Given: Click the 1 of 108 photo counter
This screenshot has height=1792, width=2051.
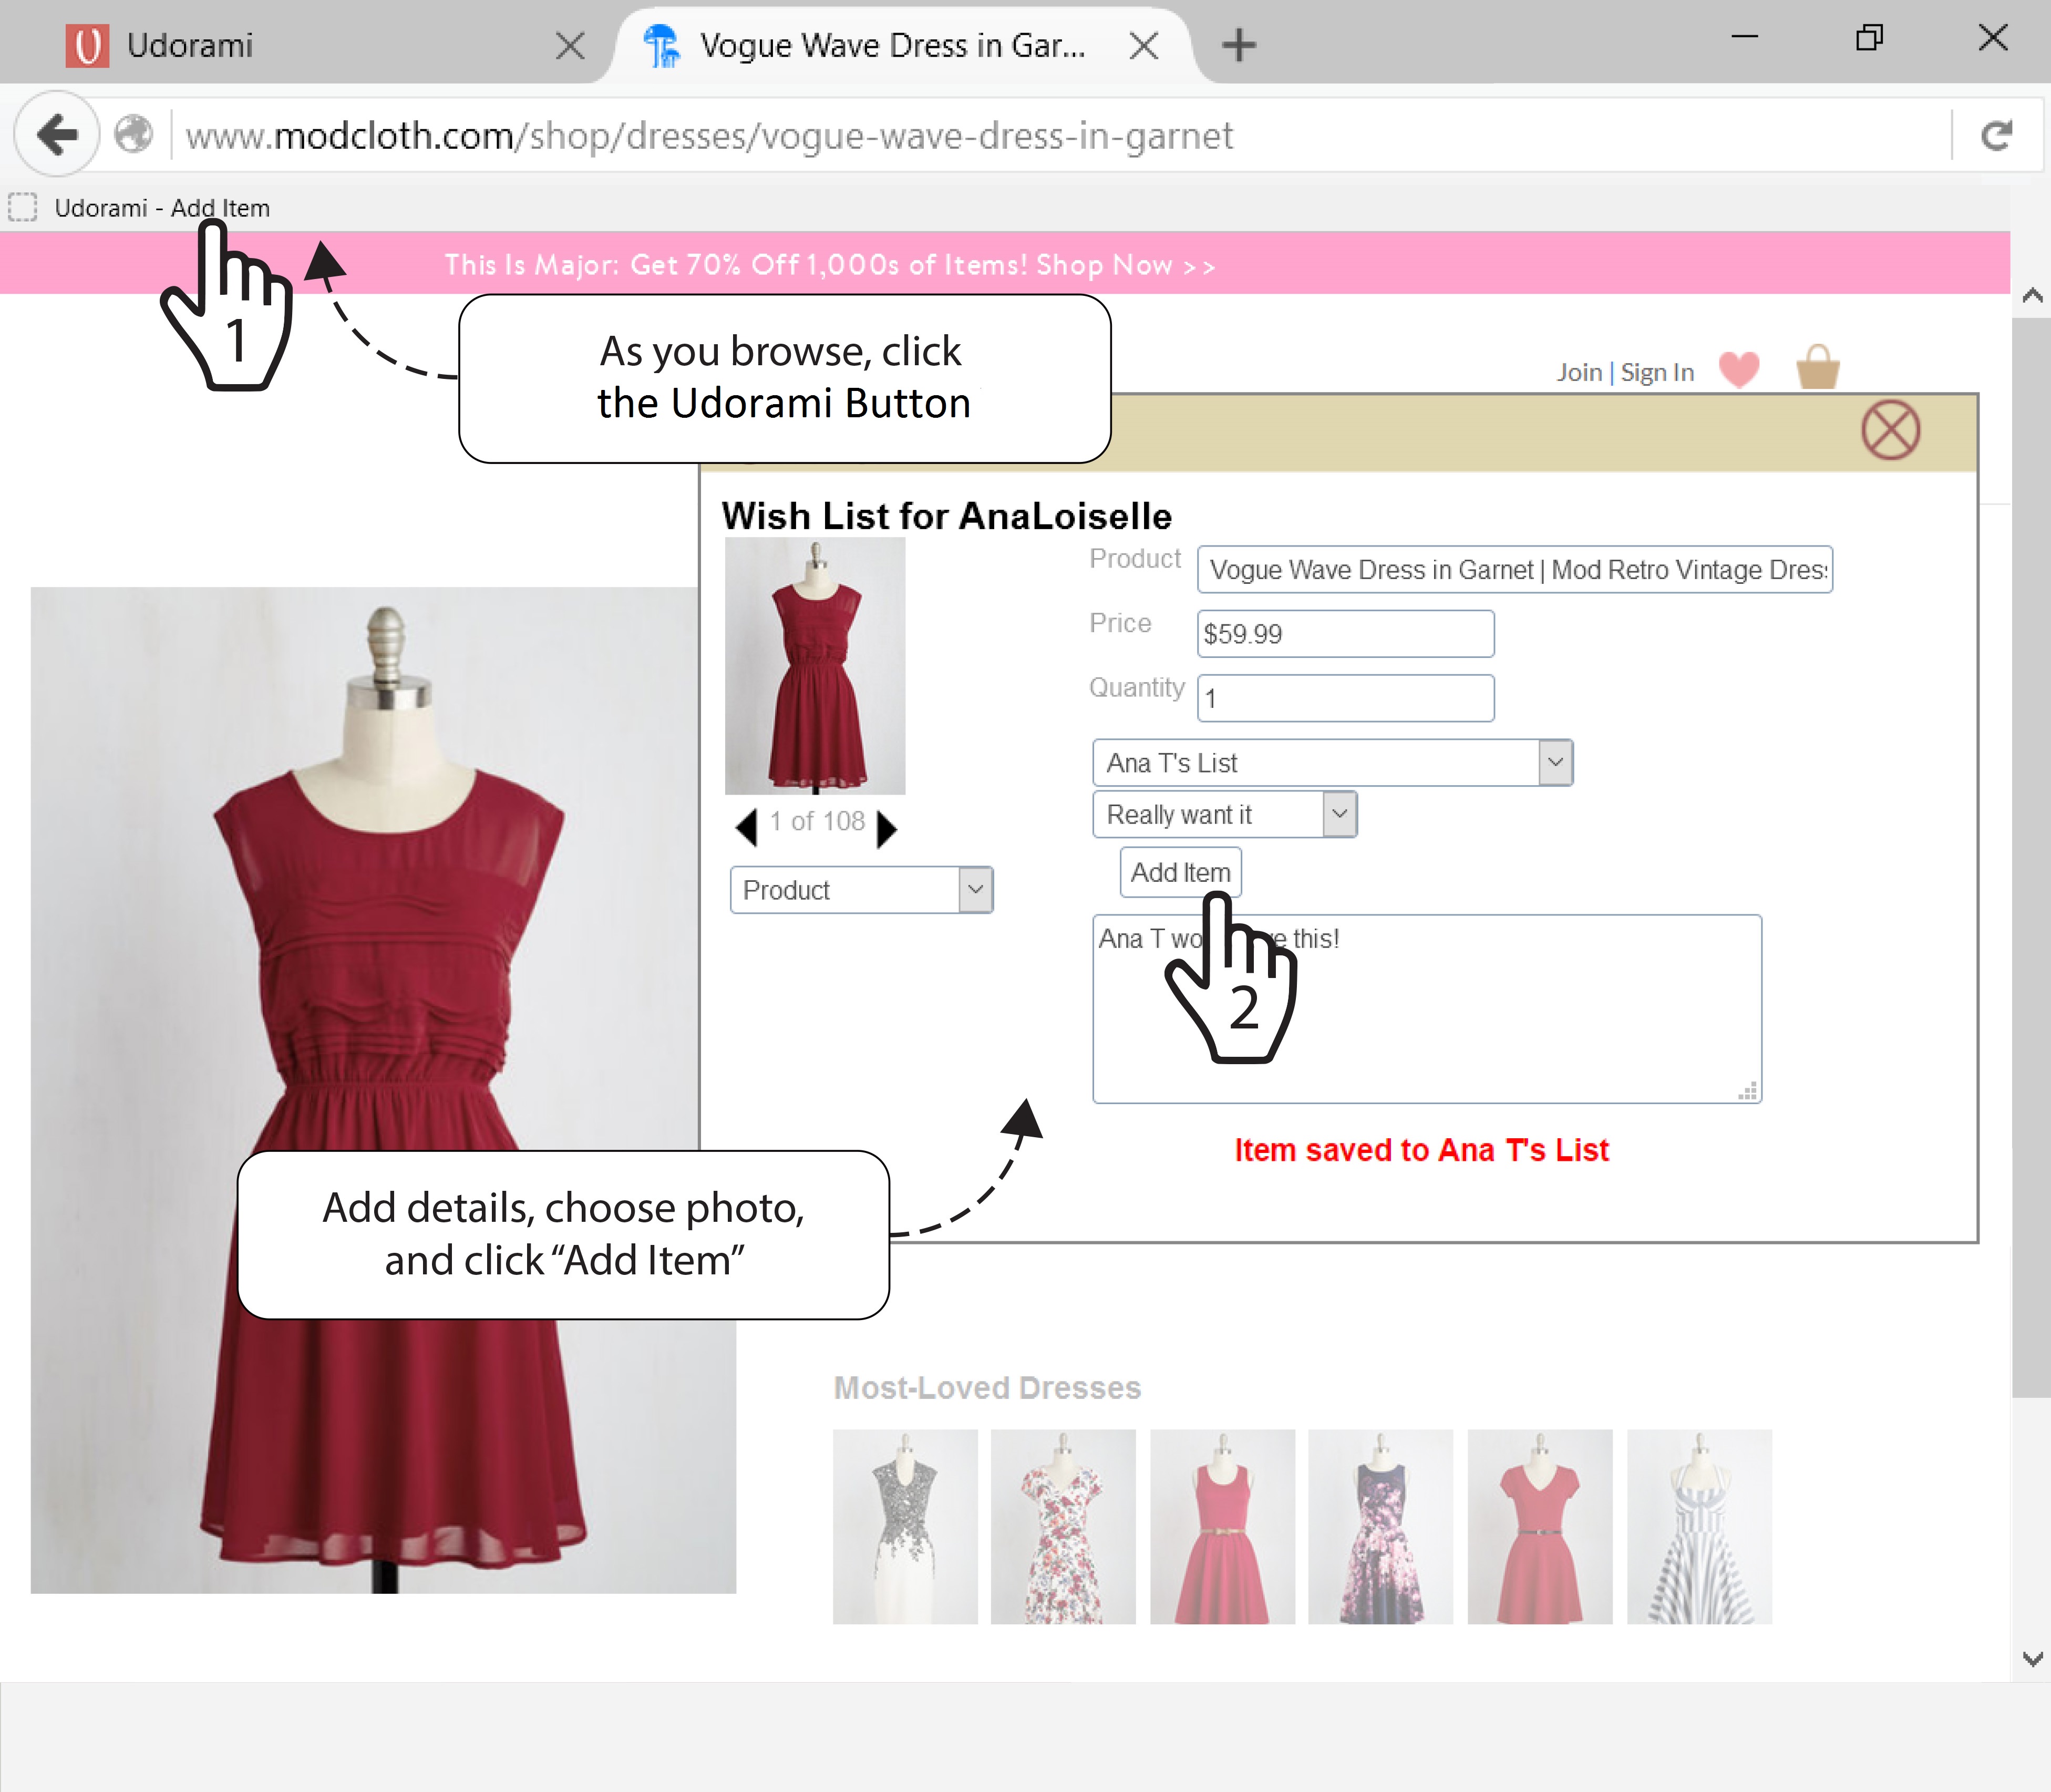Looking at the screenshot, I should 817,822.
